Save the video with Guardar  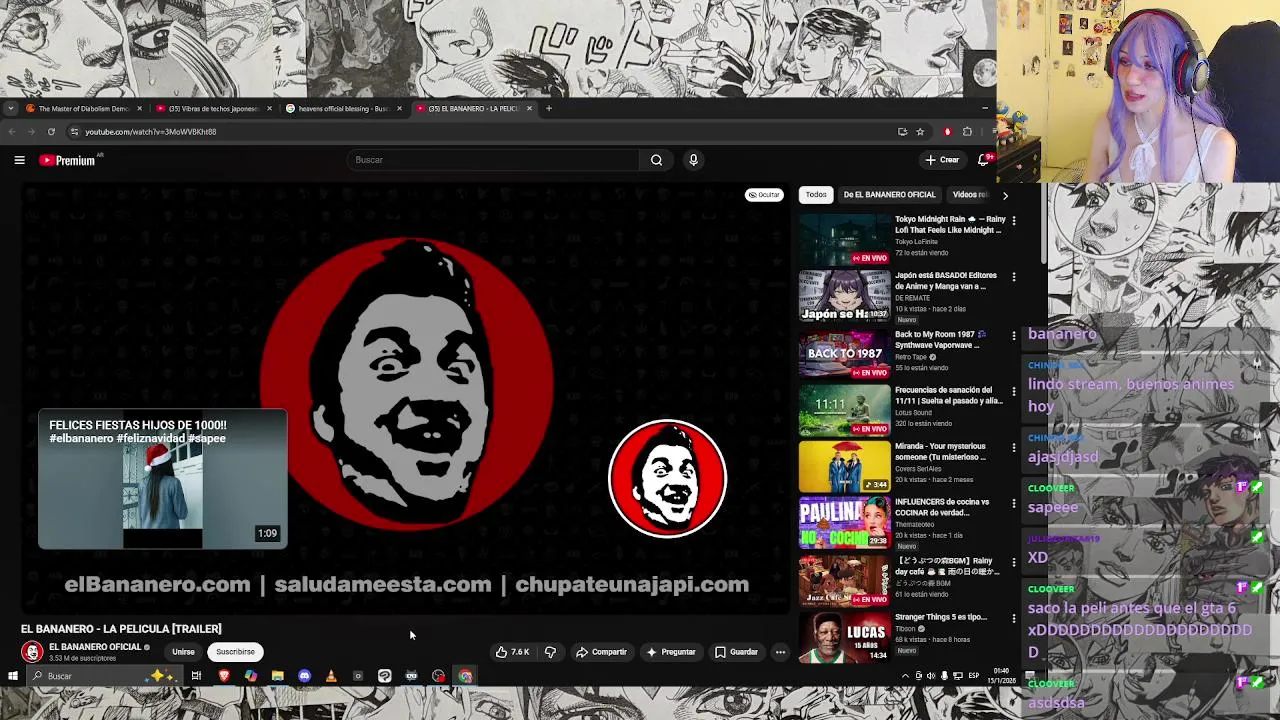[736, 652]
